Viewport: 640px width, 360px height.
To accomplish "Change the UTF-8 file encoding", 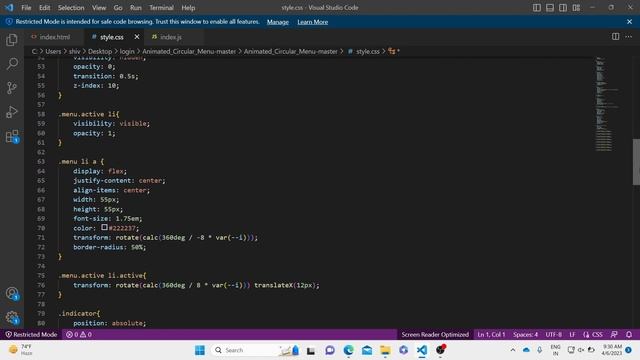I will point(553,334).
